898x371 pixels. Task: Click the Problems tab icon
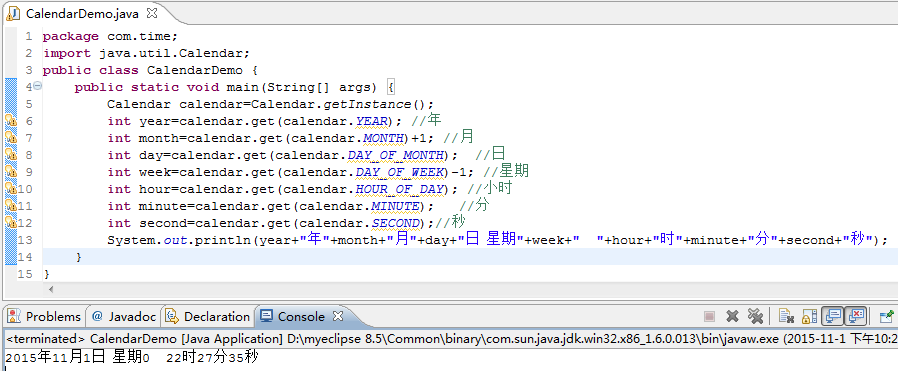[x=14, y=316]
